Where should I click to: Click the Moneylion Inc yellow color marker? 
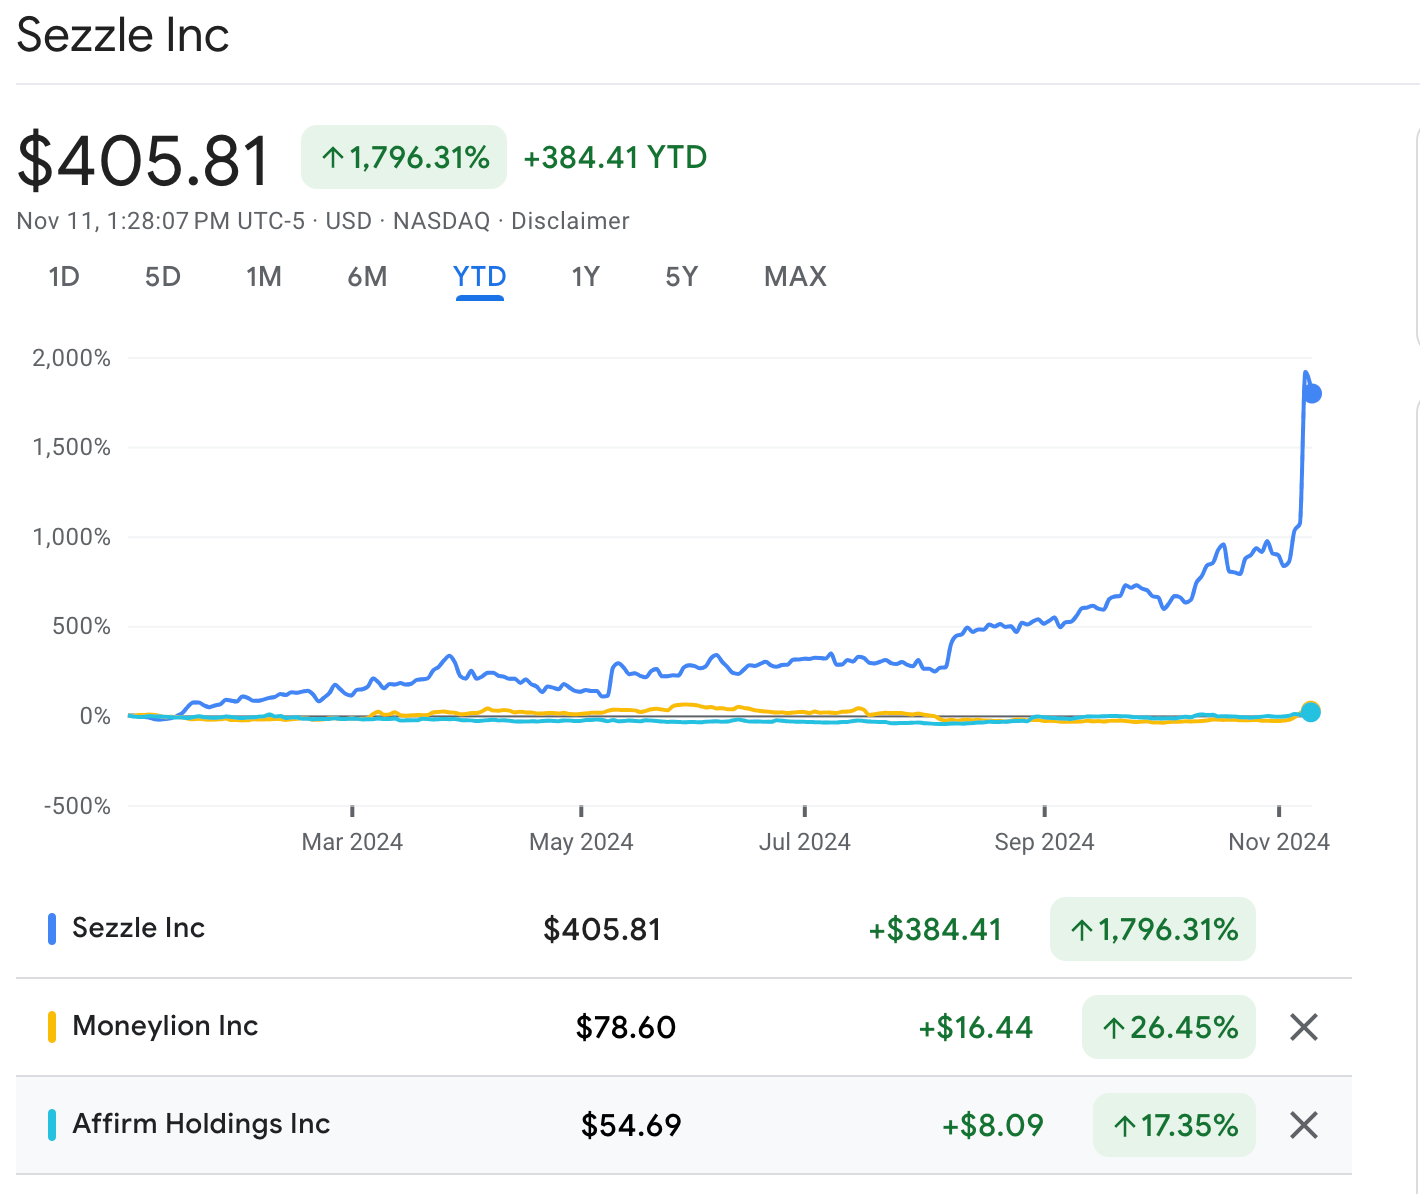(x=52, y=1027)
